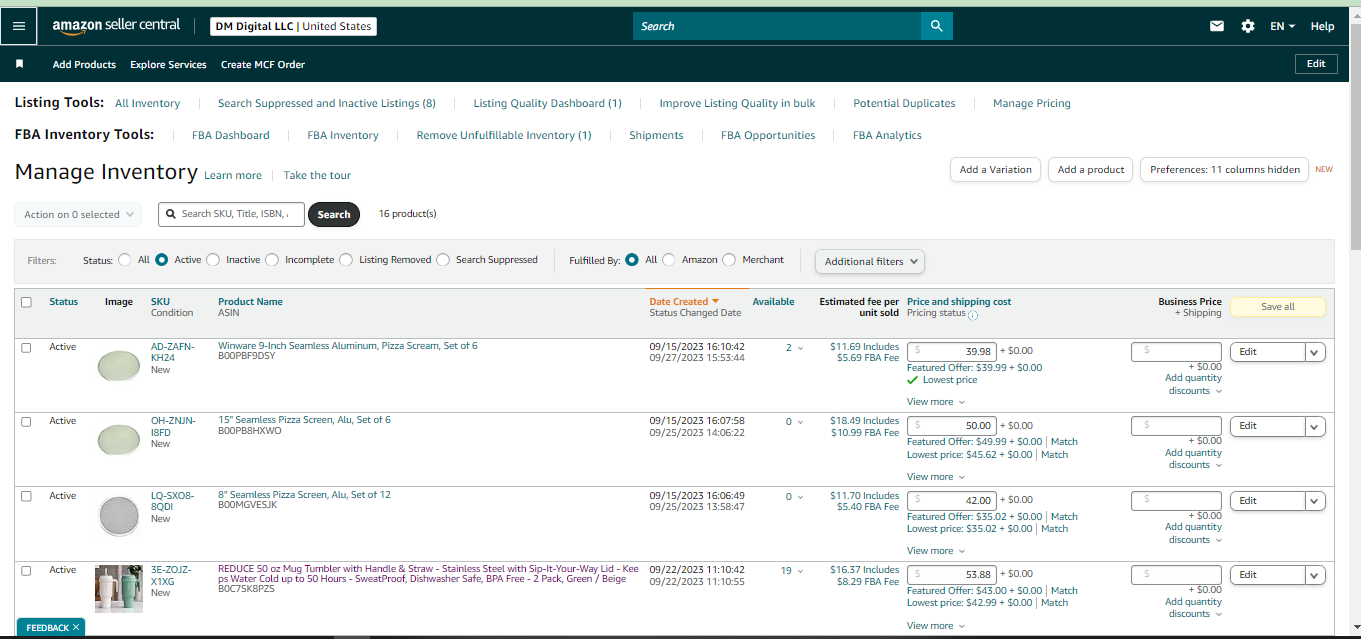Image resolution: width=1361 pixels, height=639 pixels.
Task: Click the Pricing status info icon
Action: click(x=973, y=315)
